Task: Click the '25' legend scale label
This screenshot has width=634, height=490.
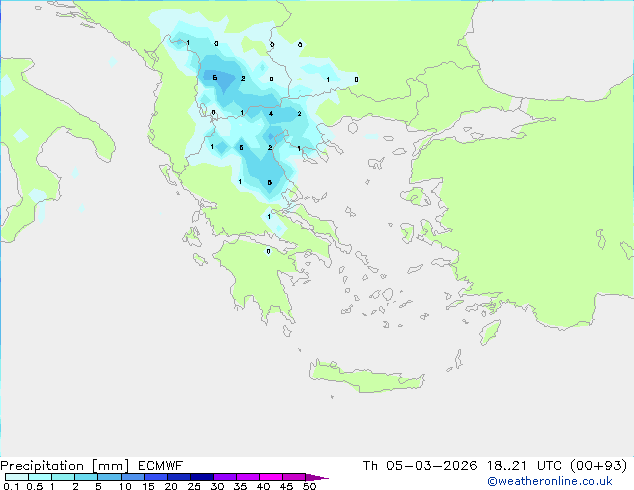Action: tap(194, 486)
